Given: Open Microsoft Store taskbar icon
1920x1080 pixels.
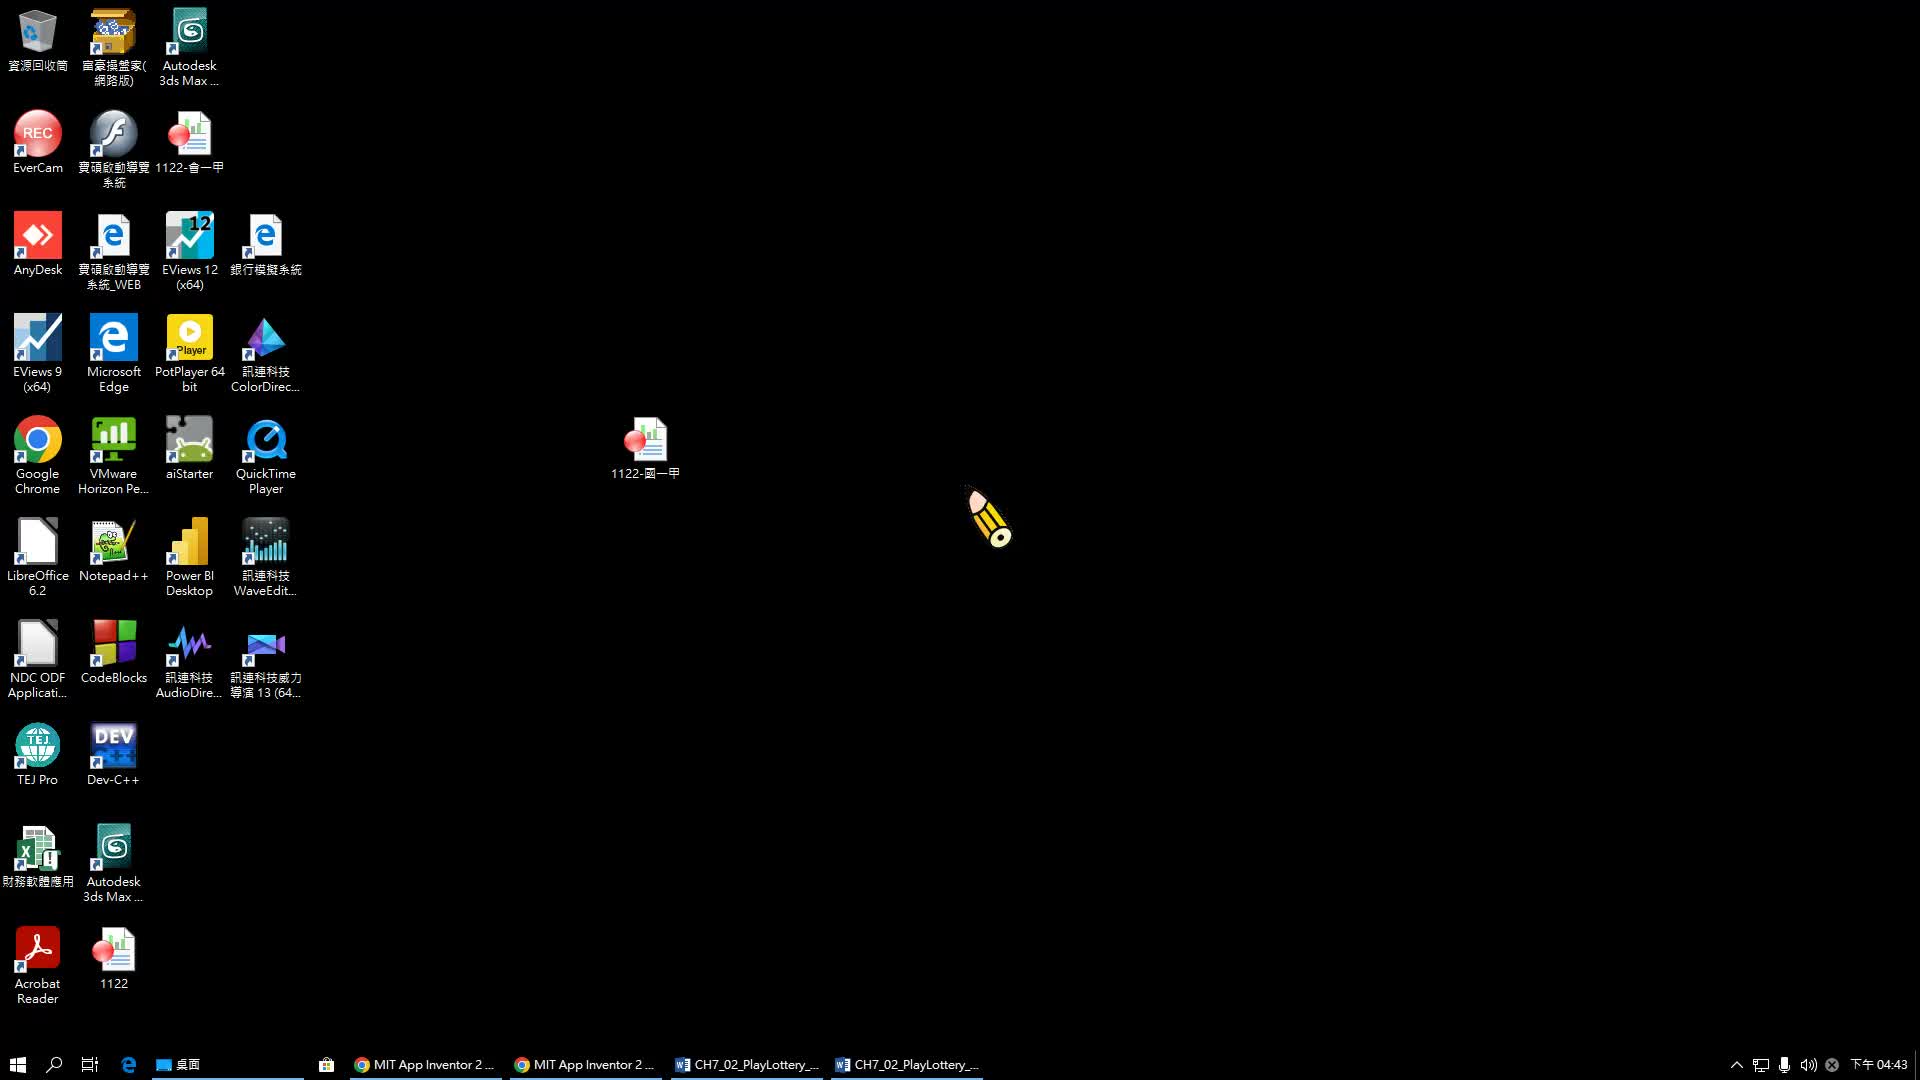Looking at the screenshot, I should coord(326,1065).
